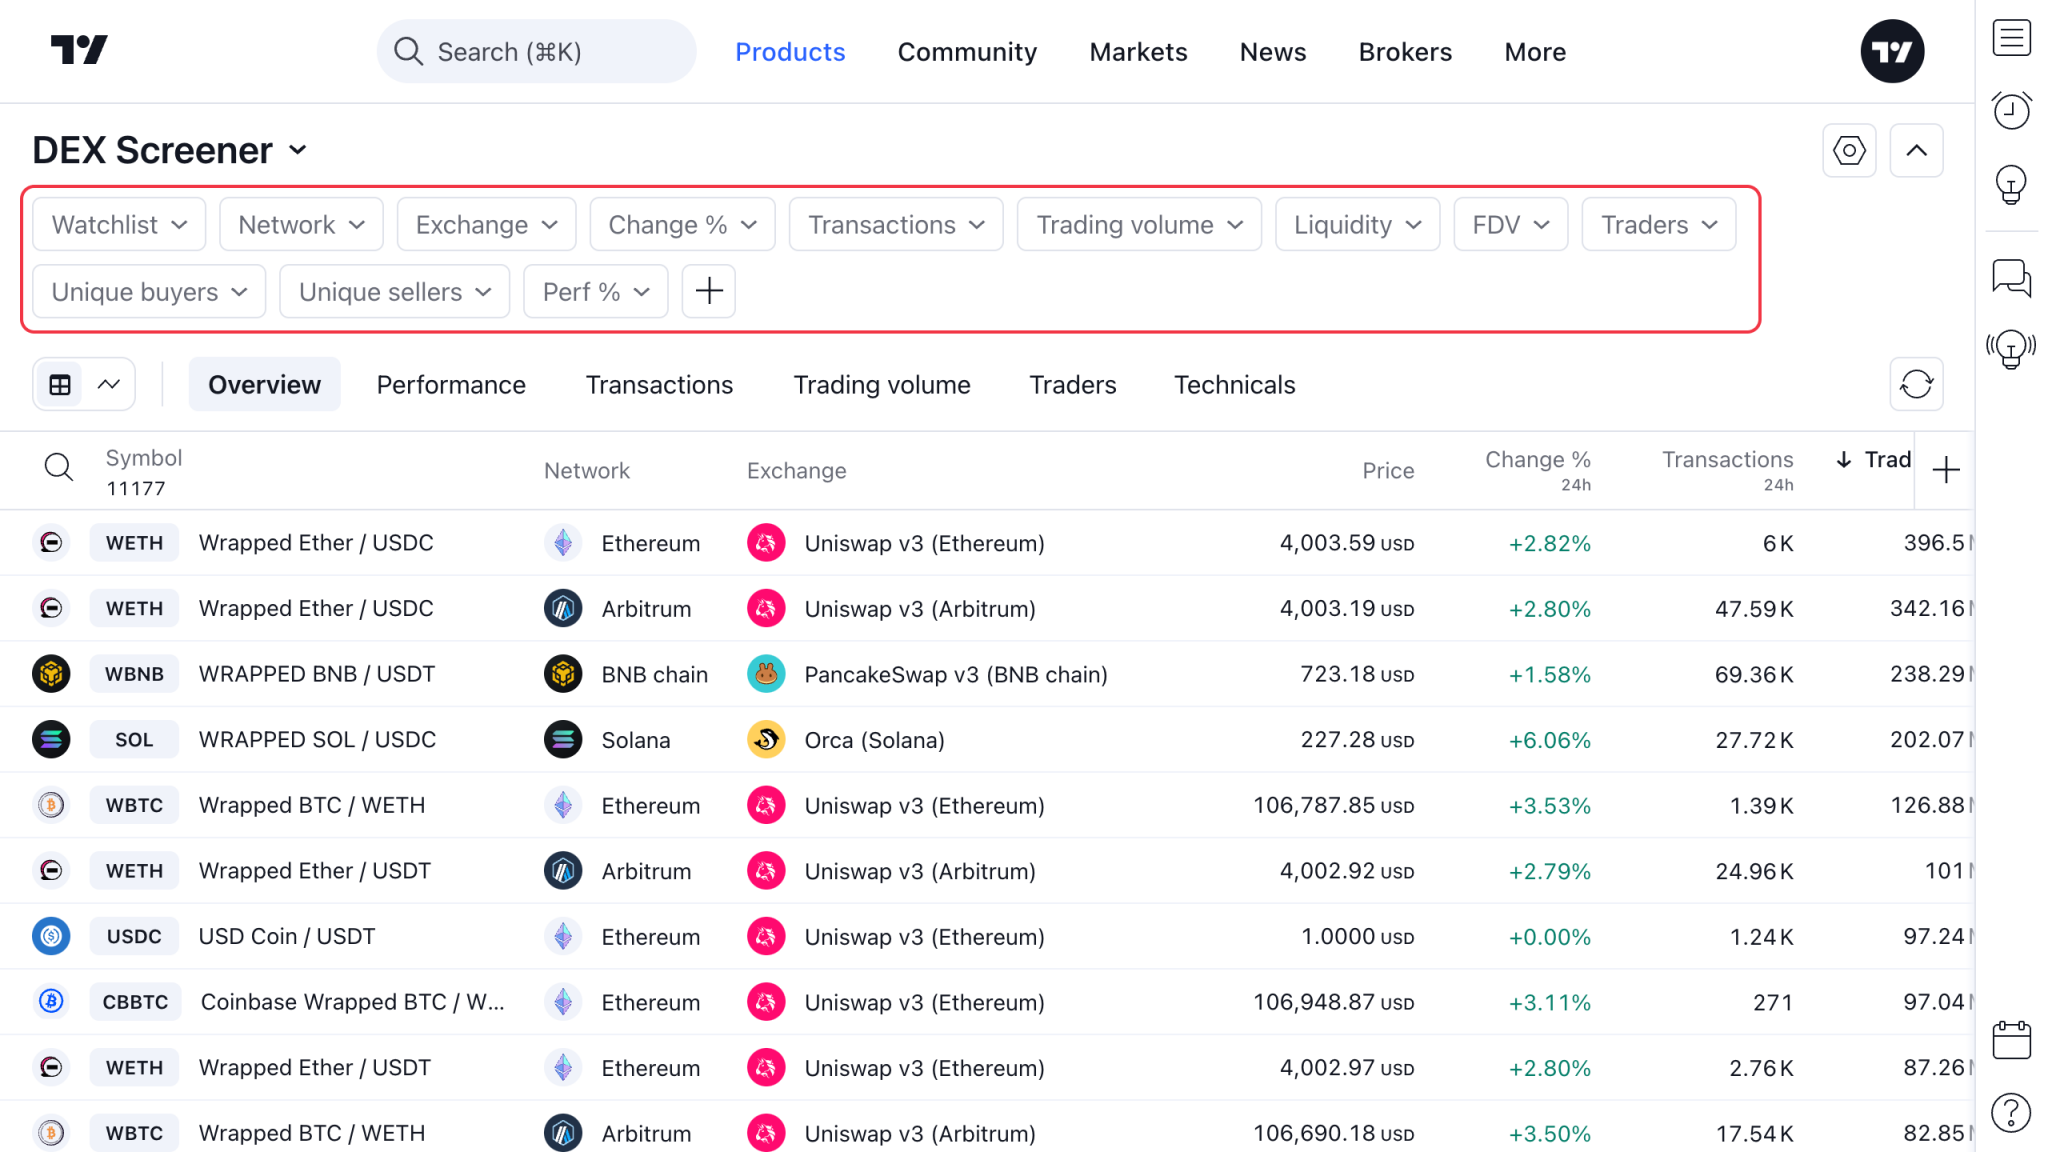Open the ideas lightbulb icon in sidebar
2048x1152 pixels.
pyautogui.click(x=2011, y=184)
